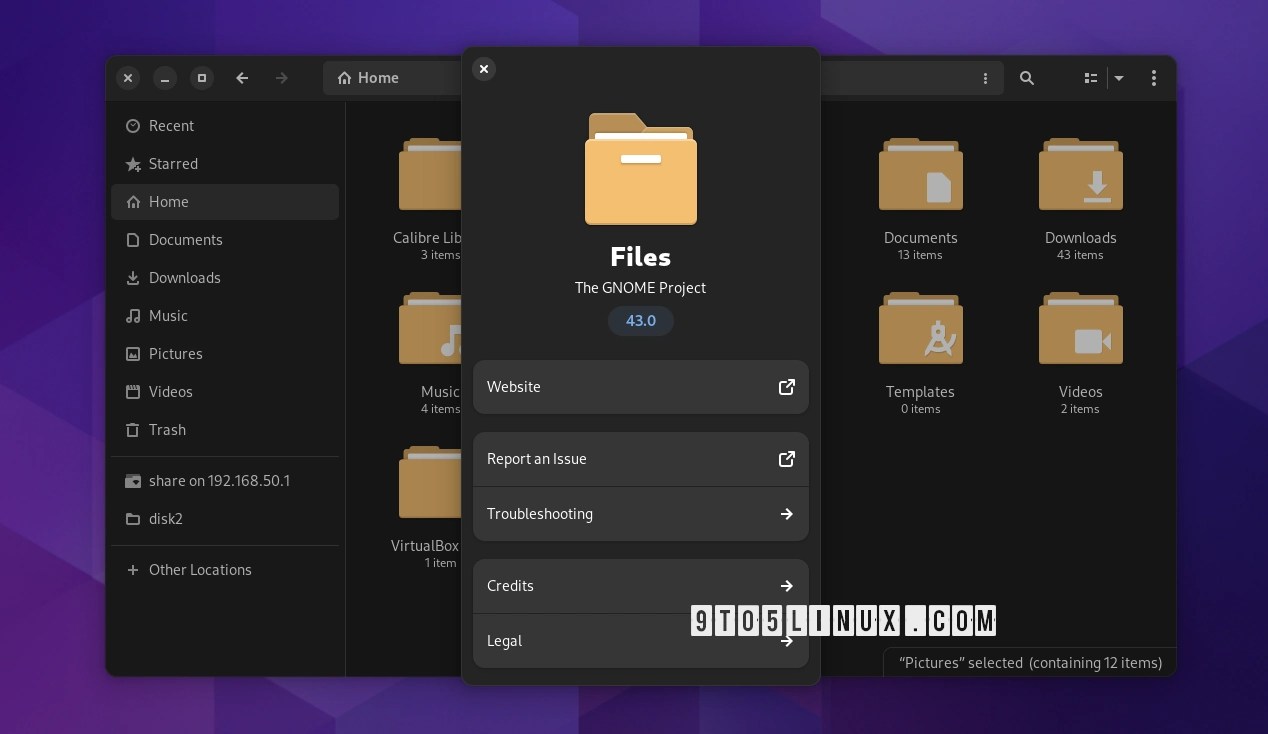Screen dimensions: 1268x734
Task: Select Recent in the sidebar
Action: (225, 126)
